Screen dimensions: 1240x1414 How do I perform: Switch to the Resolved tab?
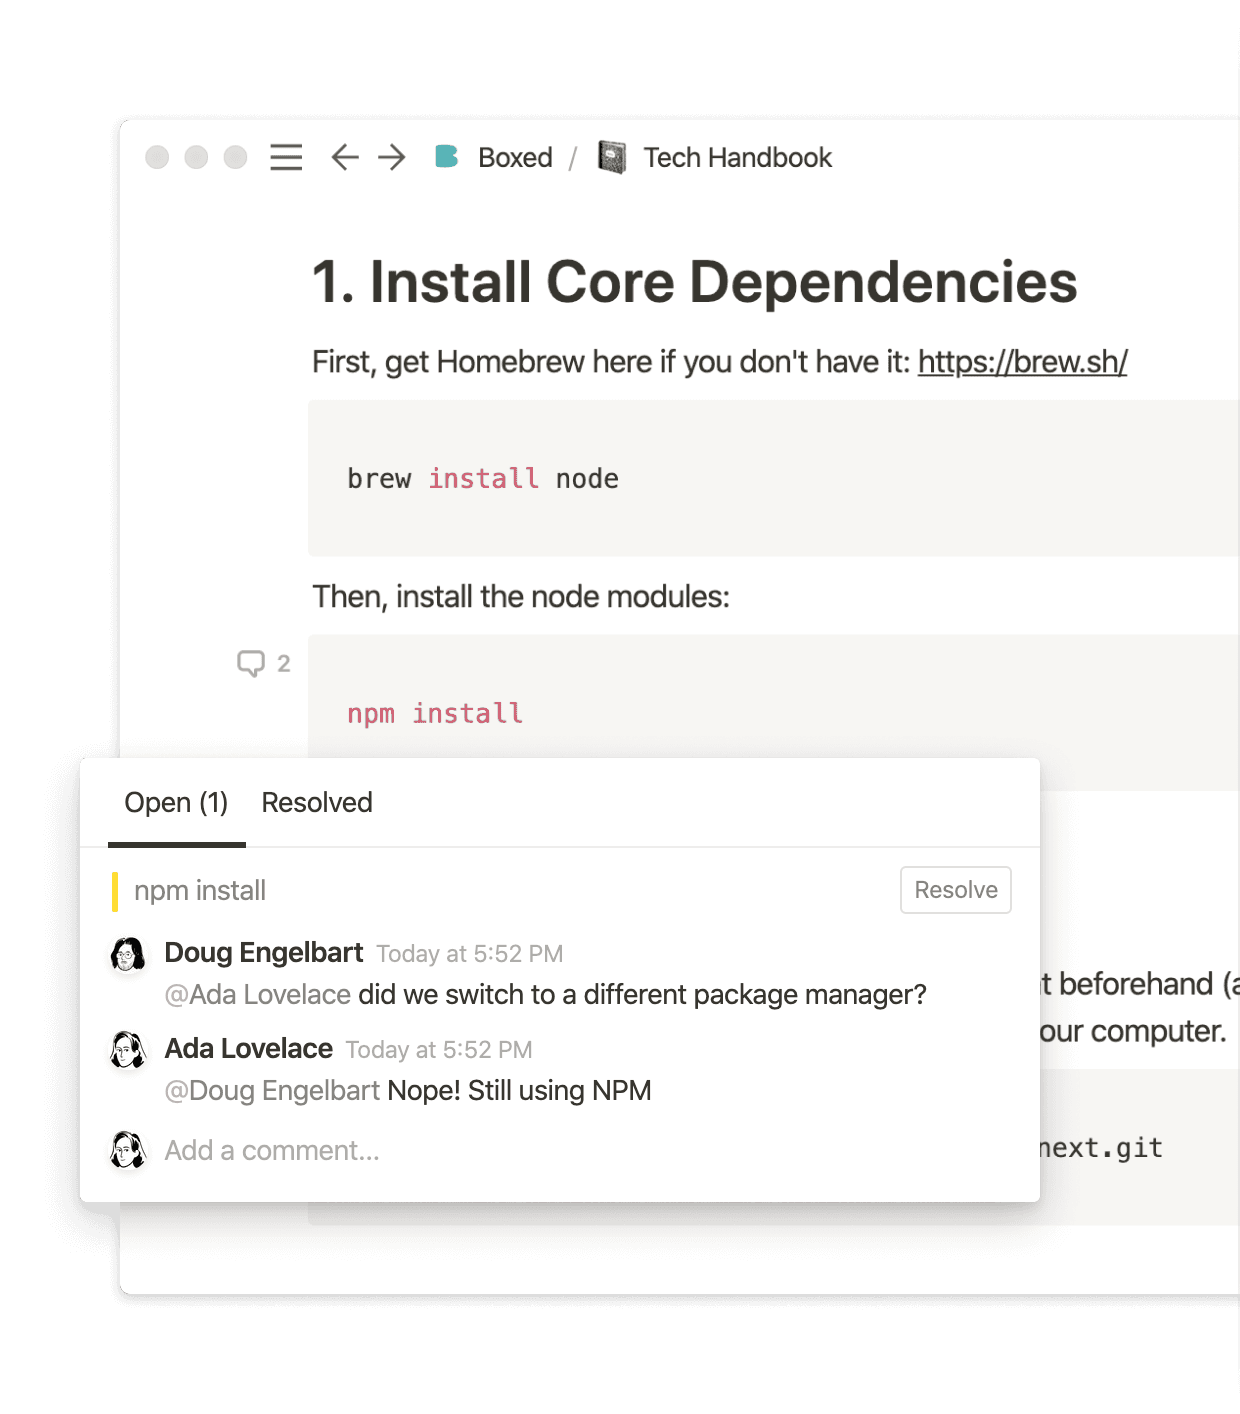(316, 803)
